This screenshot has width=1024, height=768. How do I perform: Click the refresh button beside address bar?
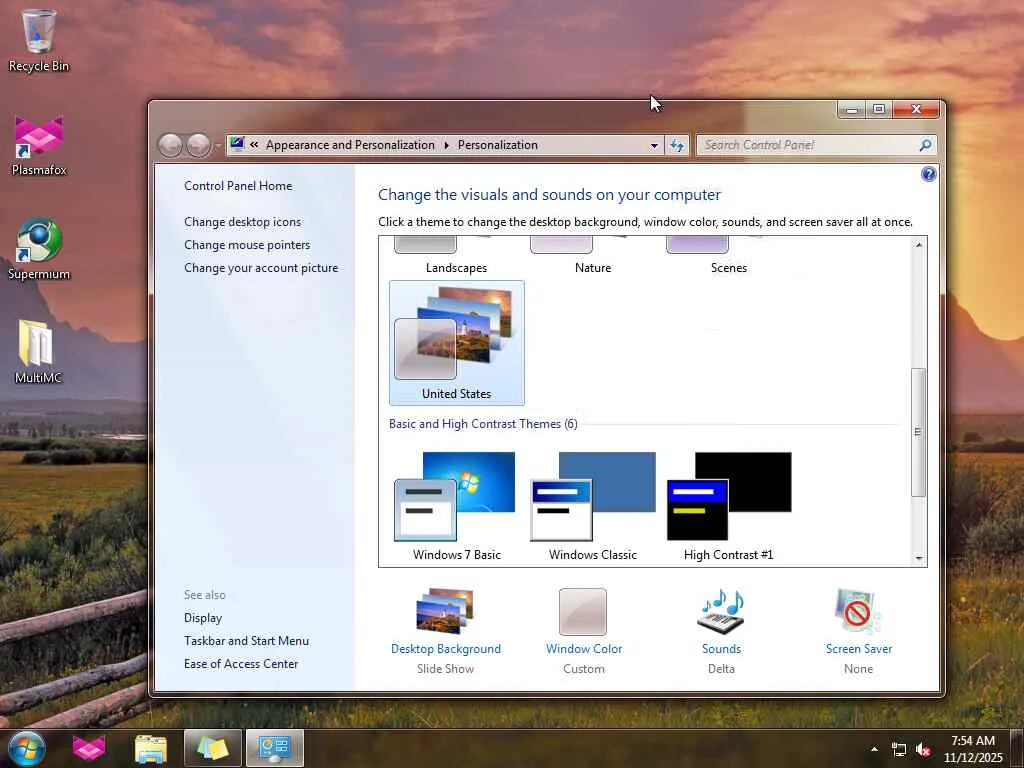tap(677, 145)
